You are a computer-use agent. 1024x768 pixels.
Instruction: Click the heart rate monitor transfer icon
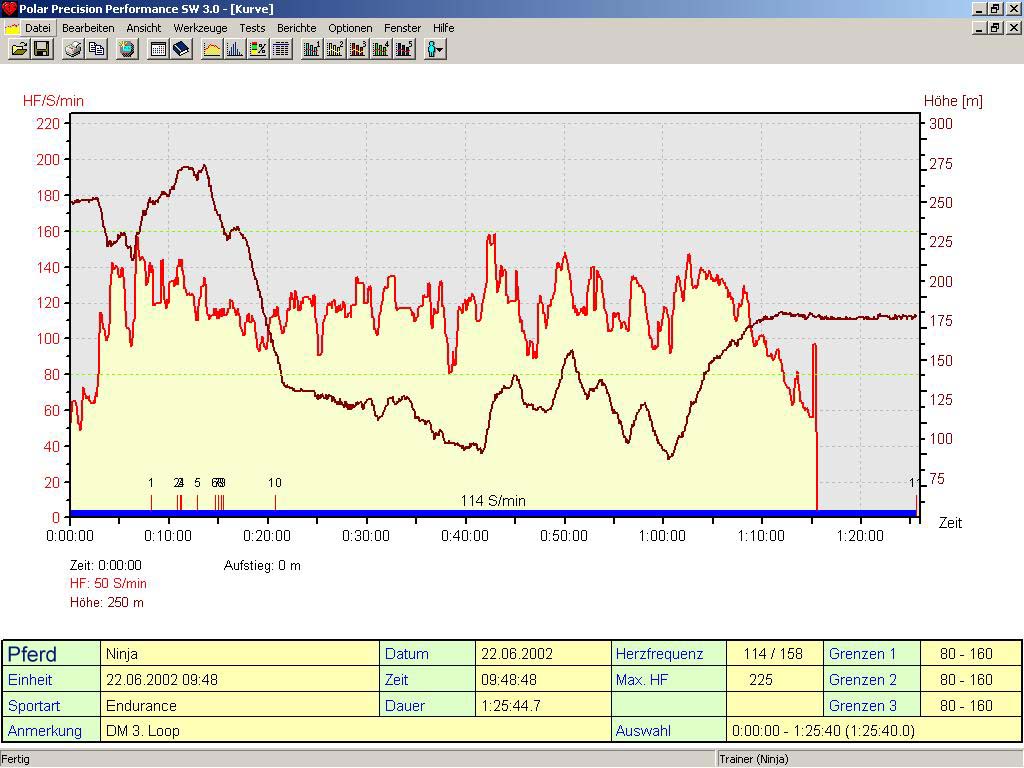coord(127,49)
